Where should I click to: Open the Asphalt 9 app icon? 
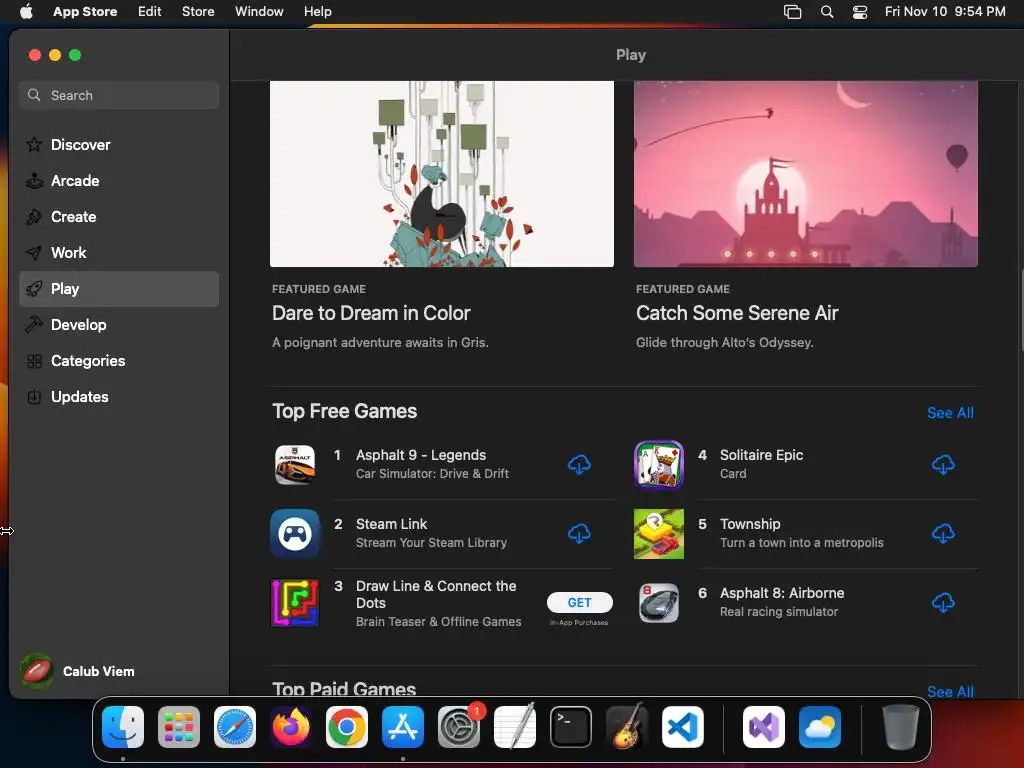click(295, 464)
